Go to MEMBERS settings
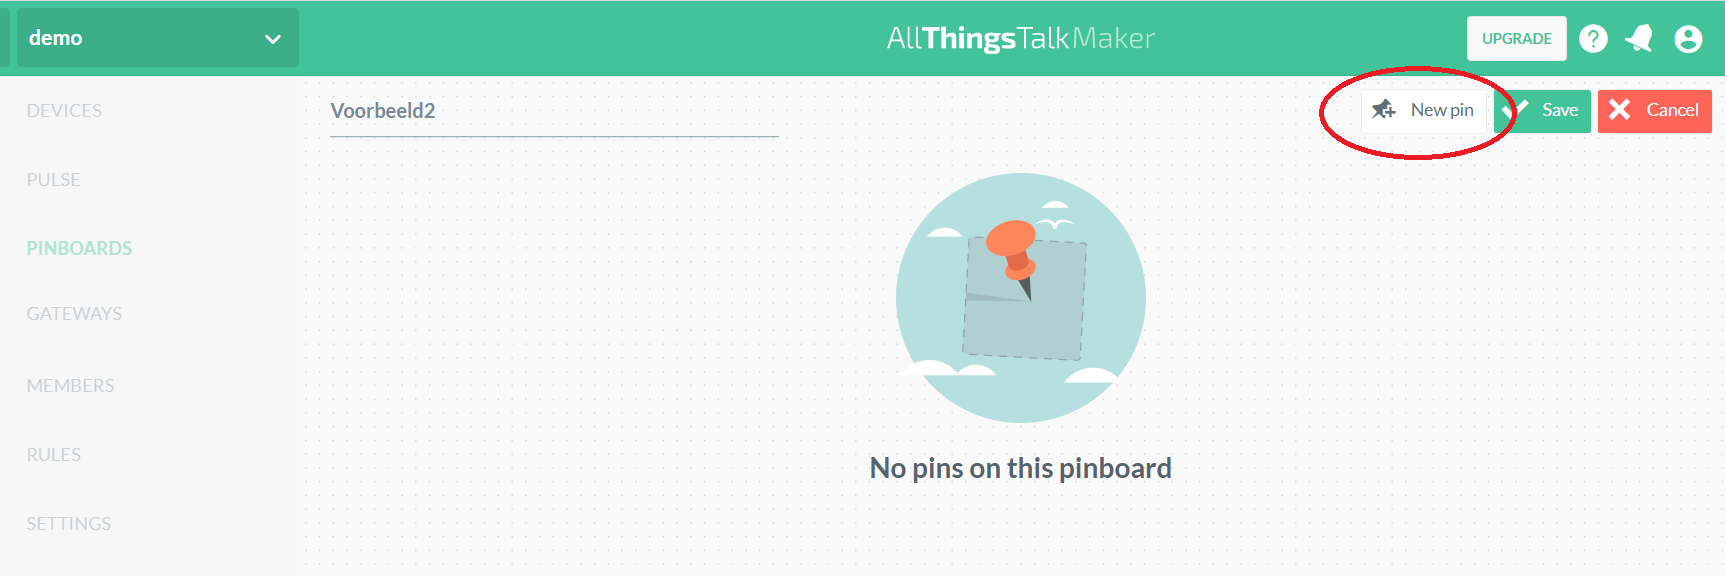The width and height of the screenshot is (1725, 576). [x=70, y=385]
